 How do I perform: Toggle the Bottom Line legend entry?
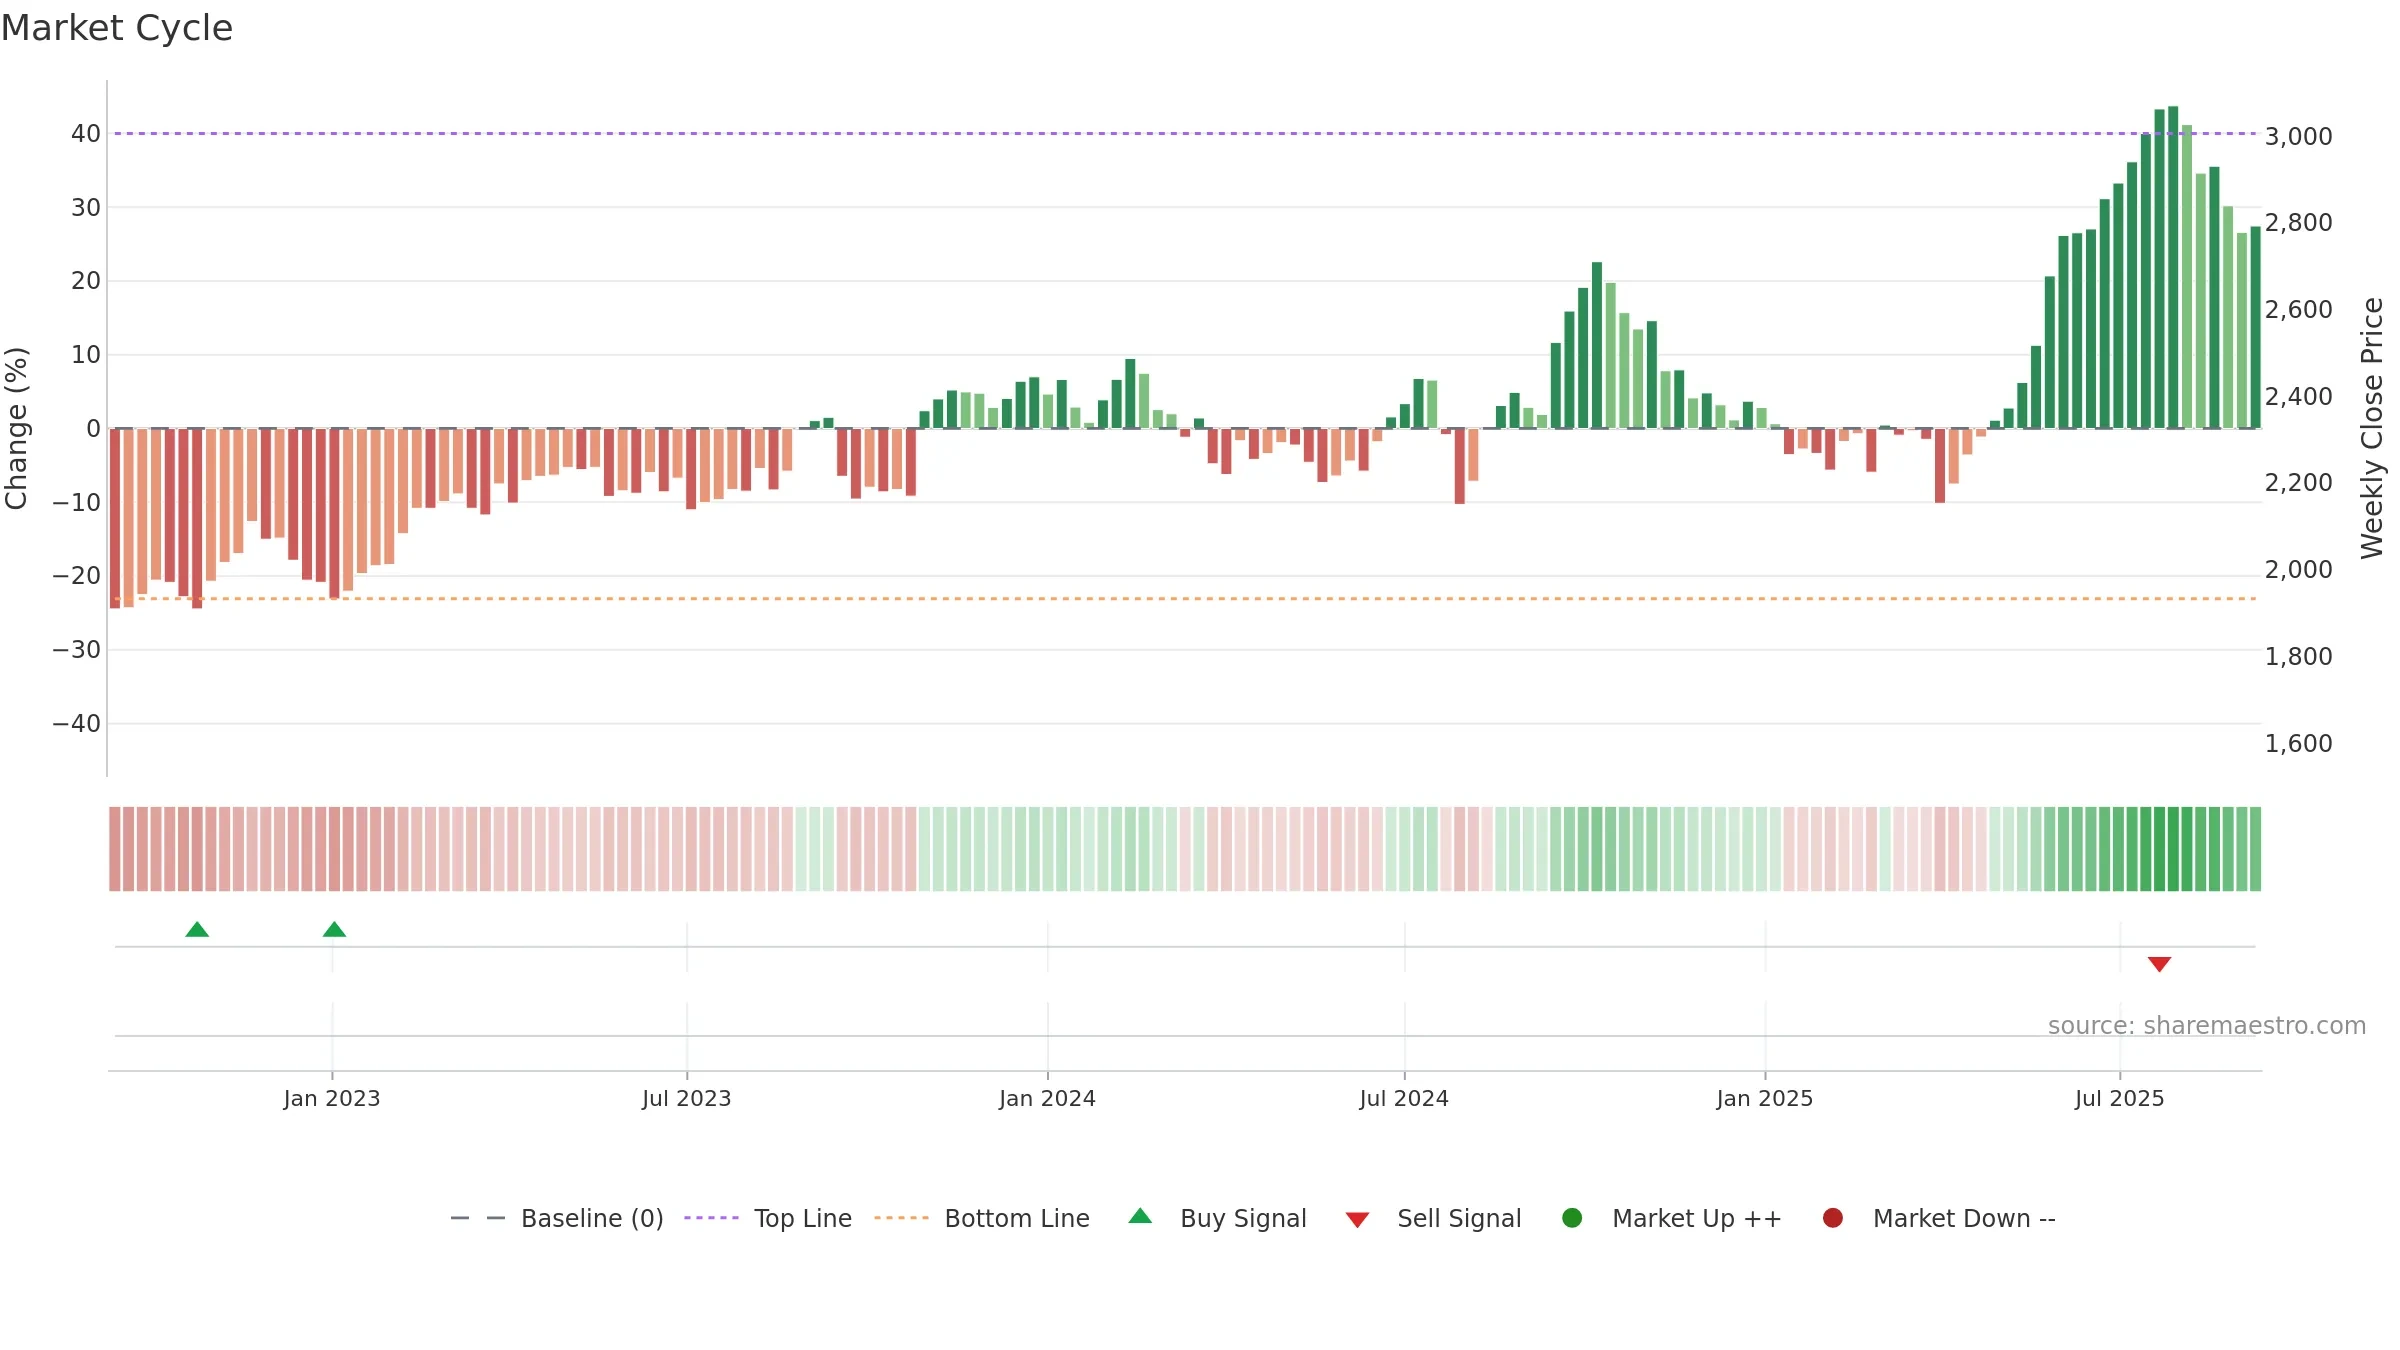pyautogui.click(x=982, y=1218)
